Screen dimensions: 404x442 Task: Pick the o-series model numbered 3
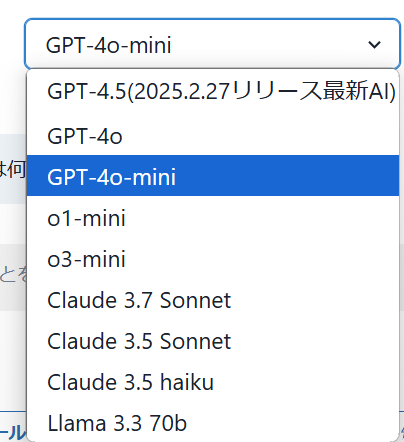coord(213,259)
